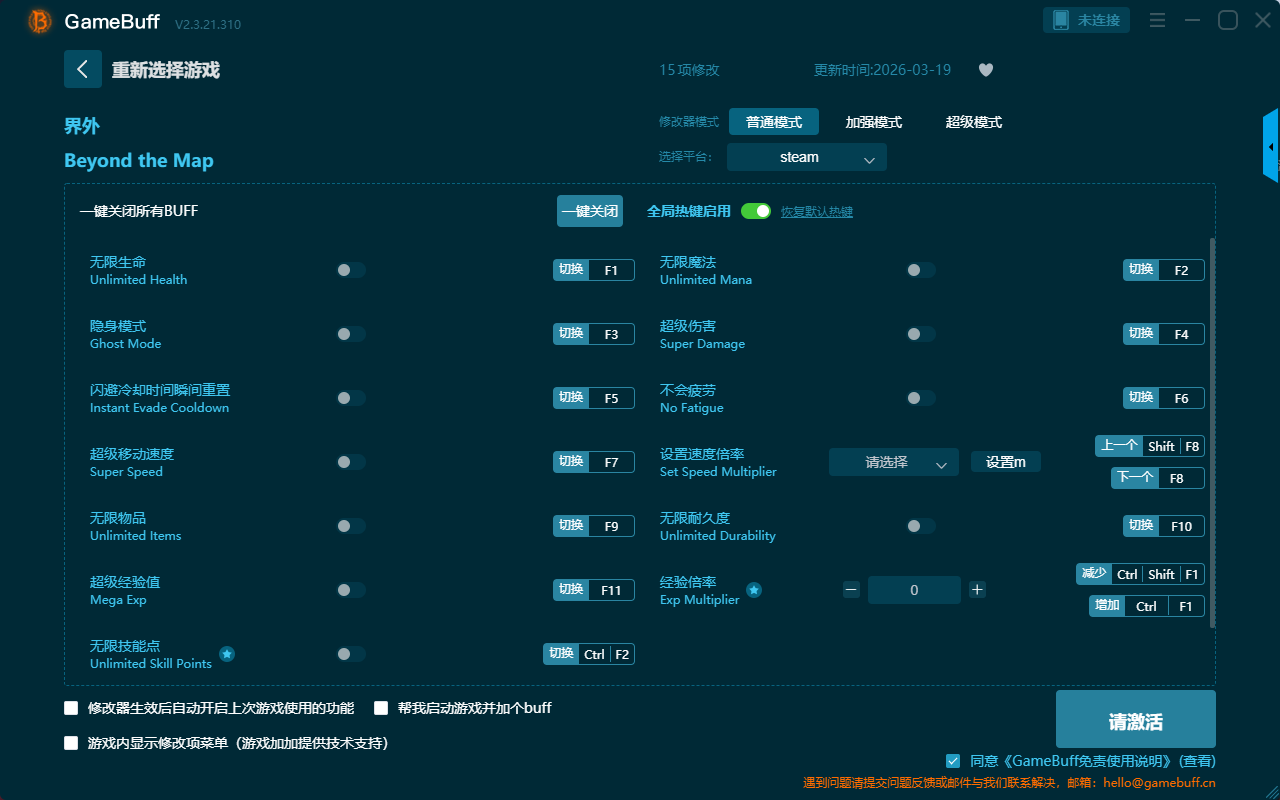Switch to 加强模式 mode tab
Screen dimensions: 1280x800
pos(873,122)
